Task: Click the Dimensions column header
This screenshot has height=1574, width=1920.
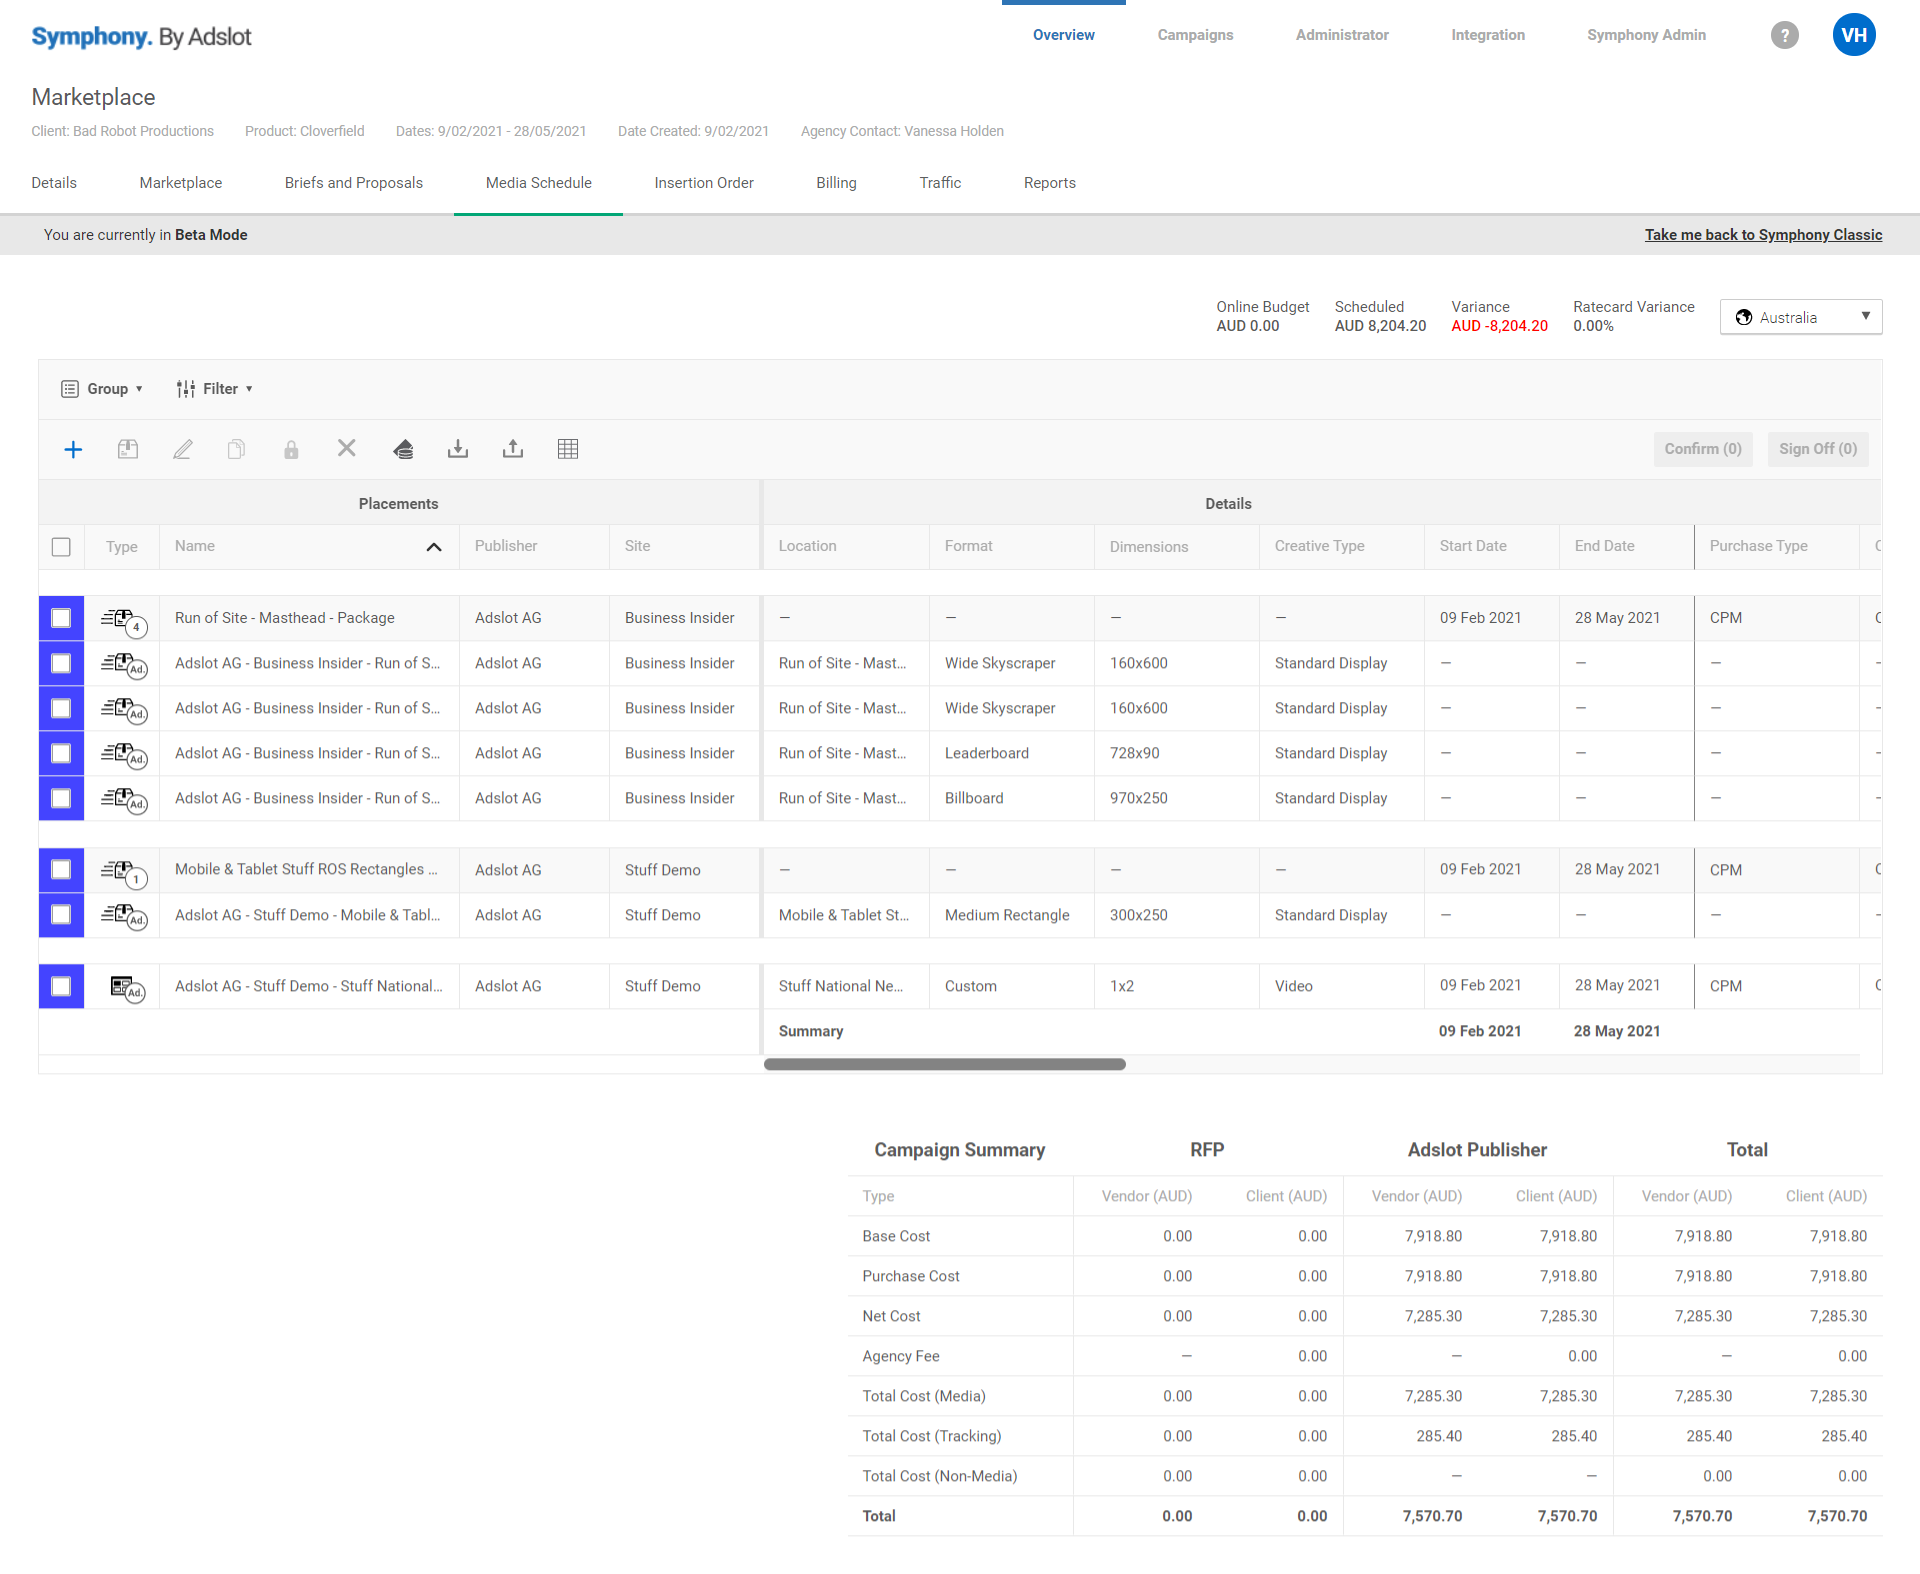Action: pos(1148,547)
